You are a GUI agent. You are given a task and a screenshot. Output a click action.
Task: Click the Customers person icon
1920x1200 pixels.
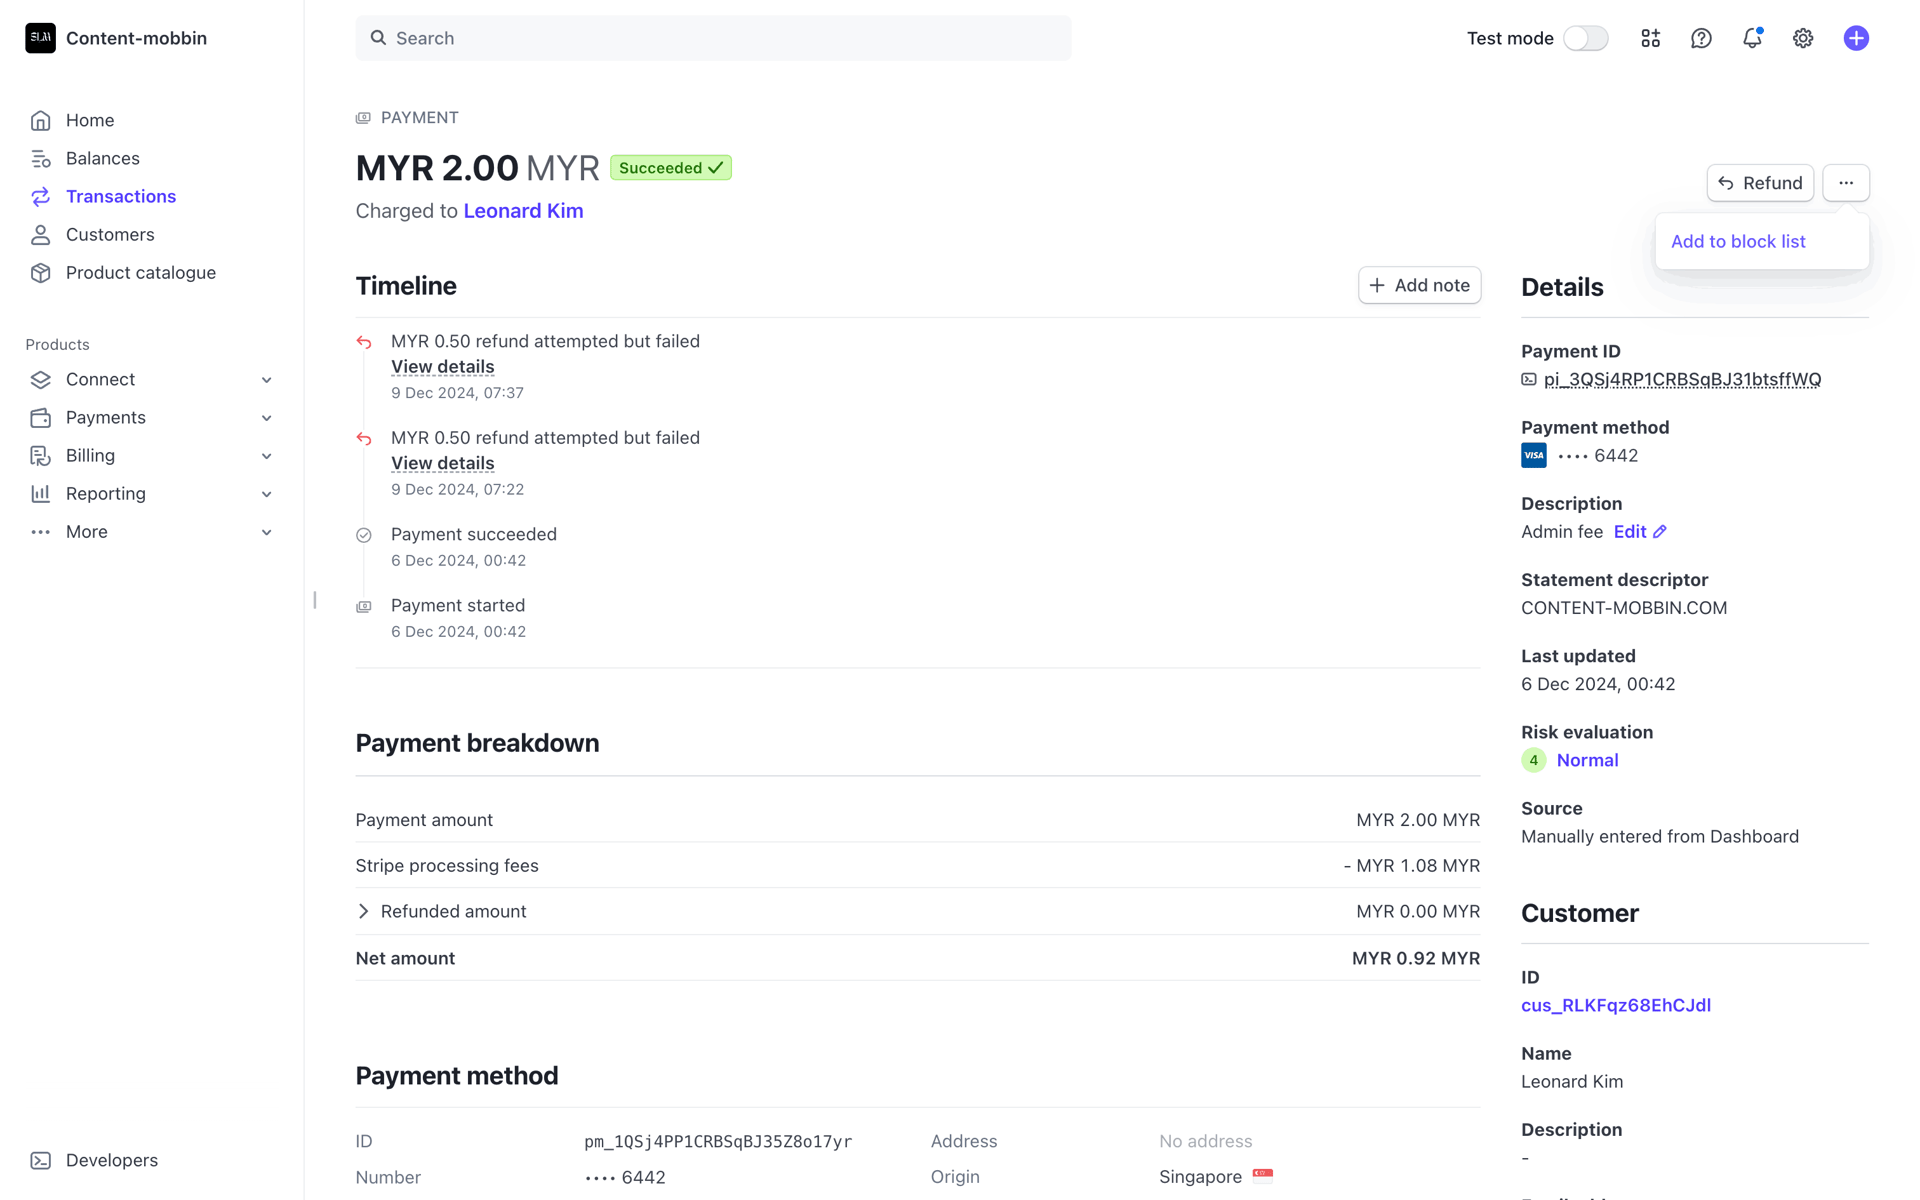(x=40, y=234)
